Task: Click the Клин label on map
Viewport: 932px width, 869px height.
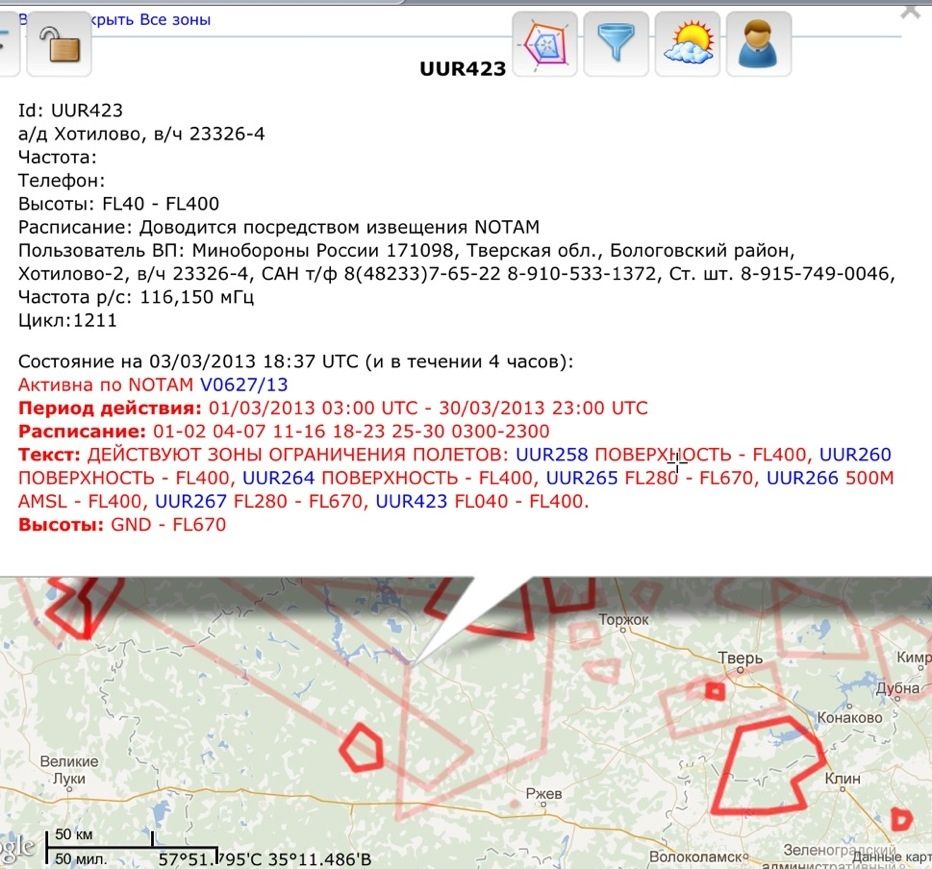Action: tap(842, 778)
